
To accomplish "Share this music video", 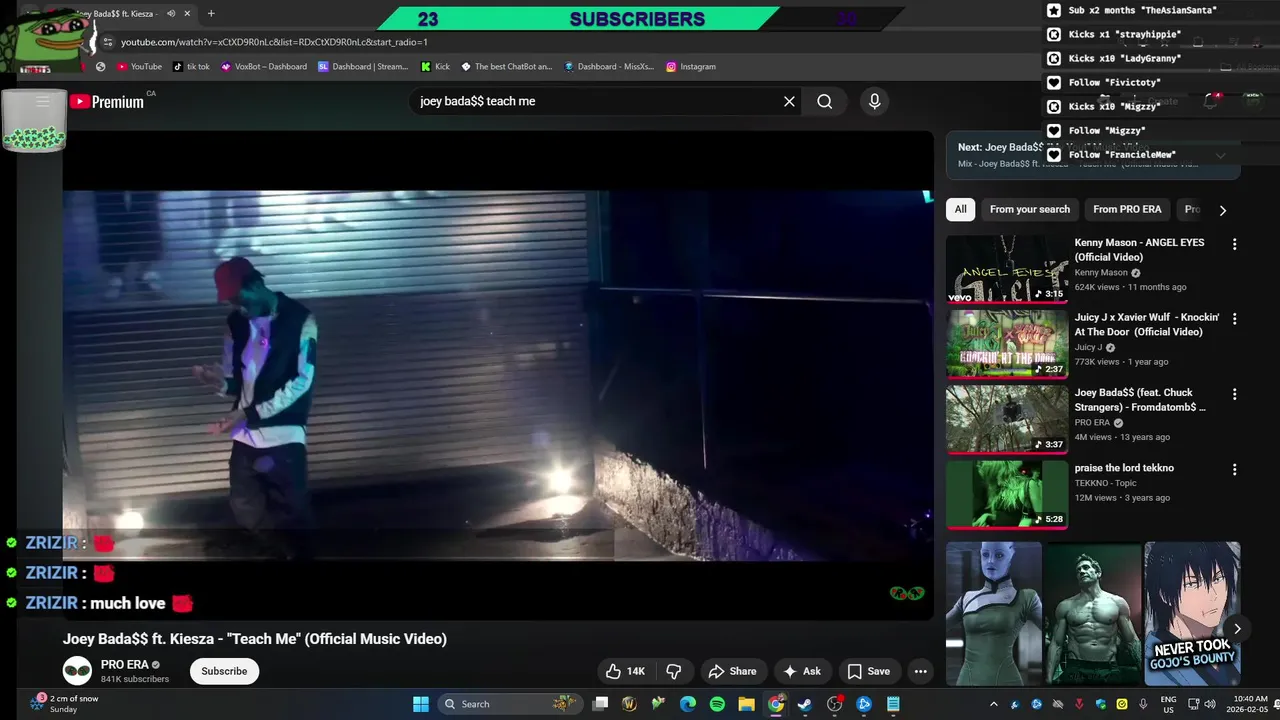I will 731,671.
